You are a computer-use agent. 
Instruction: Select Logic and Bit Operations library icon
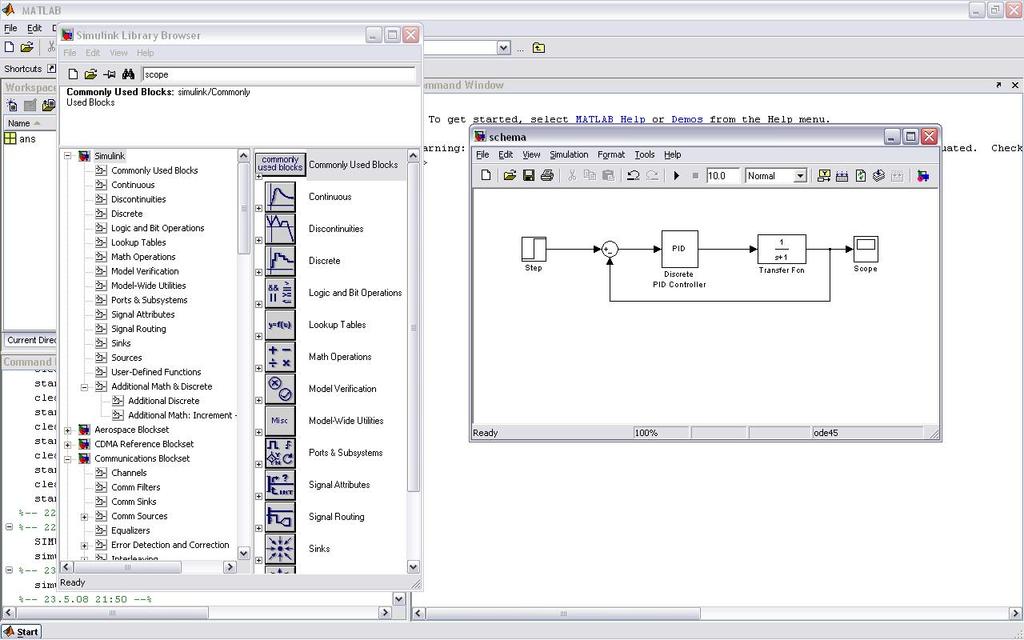coord(280,293)
